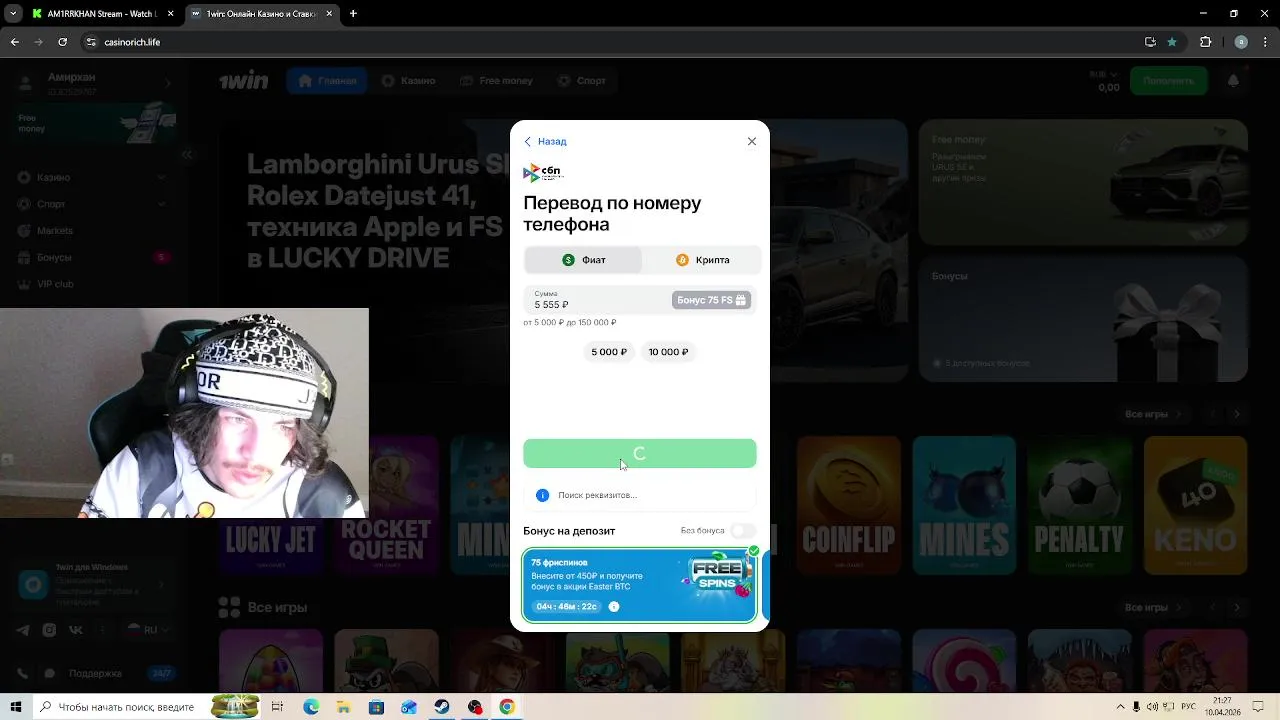Open the Windows Start menu
1280x720 pixels.
click(15, 707)
